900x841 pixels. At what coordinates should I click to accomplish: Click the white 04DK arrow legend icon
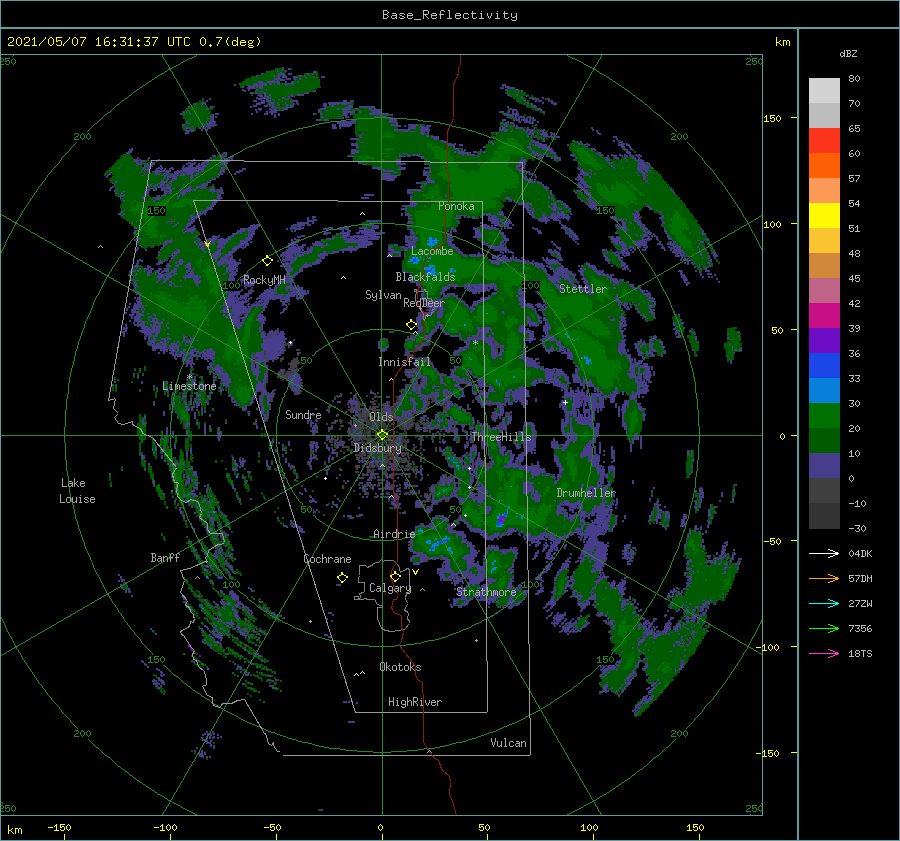pyautogui.click(x=824, y=553)
